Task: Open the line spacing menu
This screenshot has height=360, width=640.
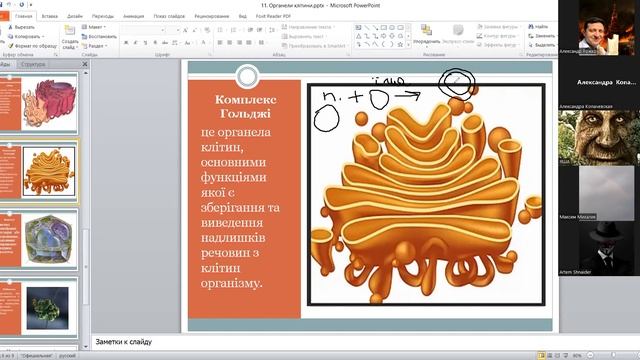Action: coord(271,30)
